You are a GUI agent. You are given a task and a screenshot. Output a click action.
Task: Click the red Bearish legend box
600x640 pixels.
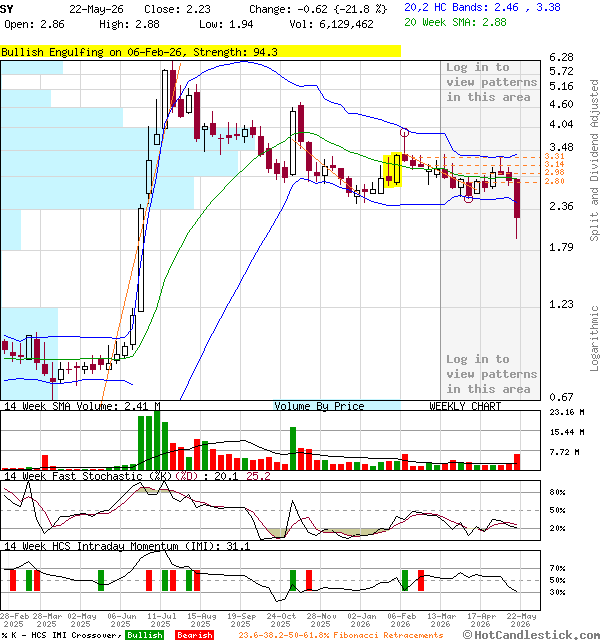(x=194, y=635)
